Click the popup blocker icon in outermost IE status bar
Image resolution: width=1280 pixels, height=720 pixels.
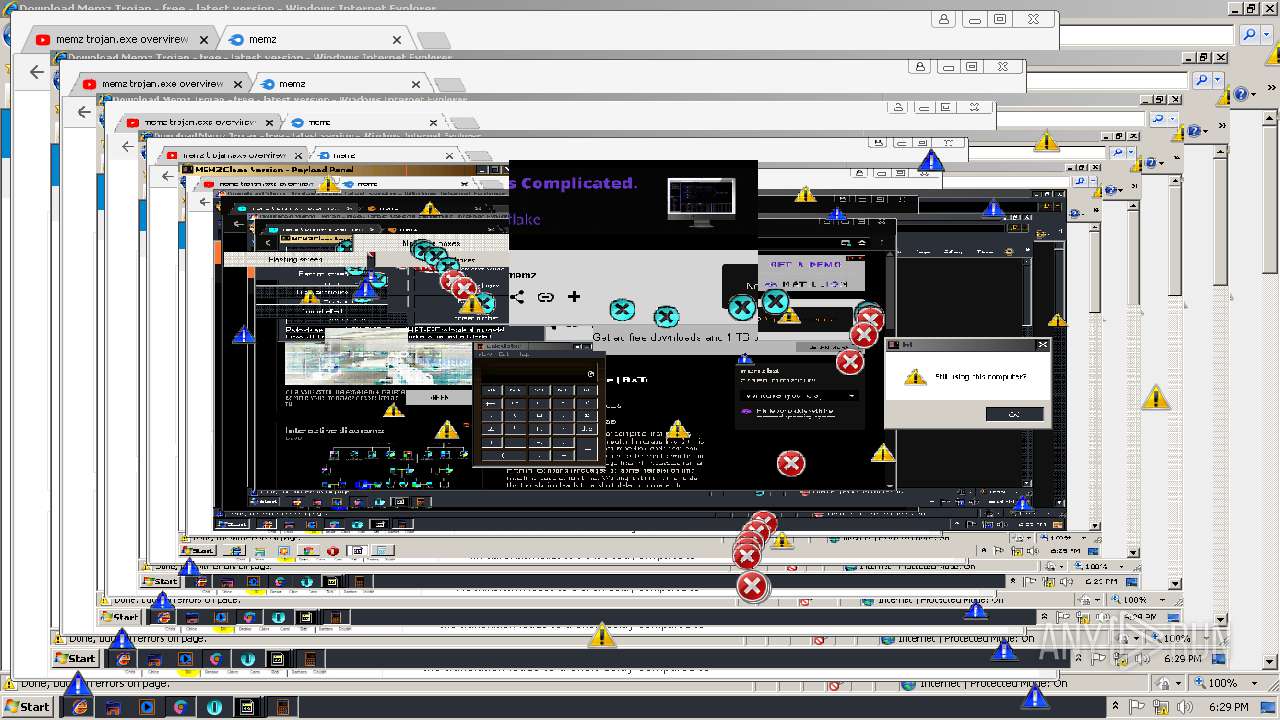pyautogui.click(x=836, y=684)
